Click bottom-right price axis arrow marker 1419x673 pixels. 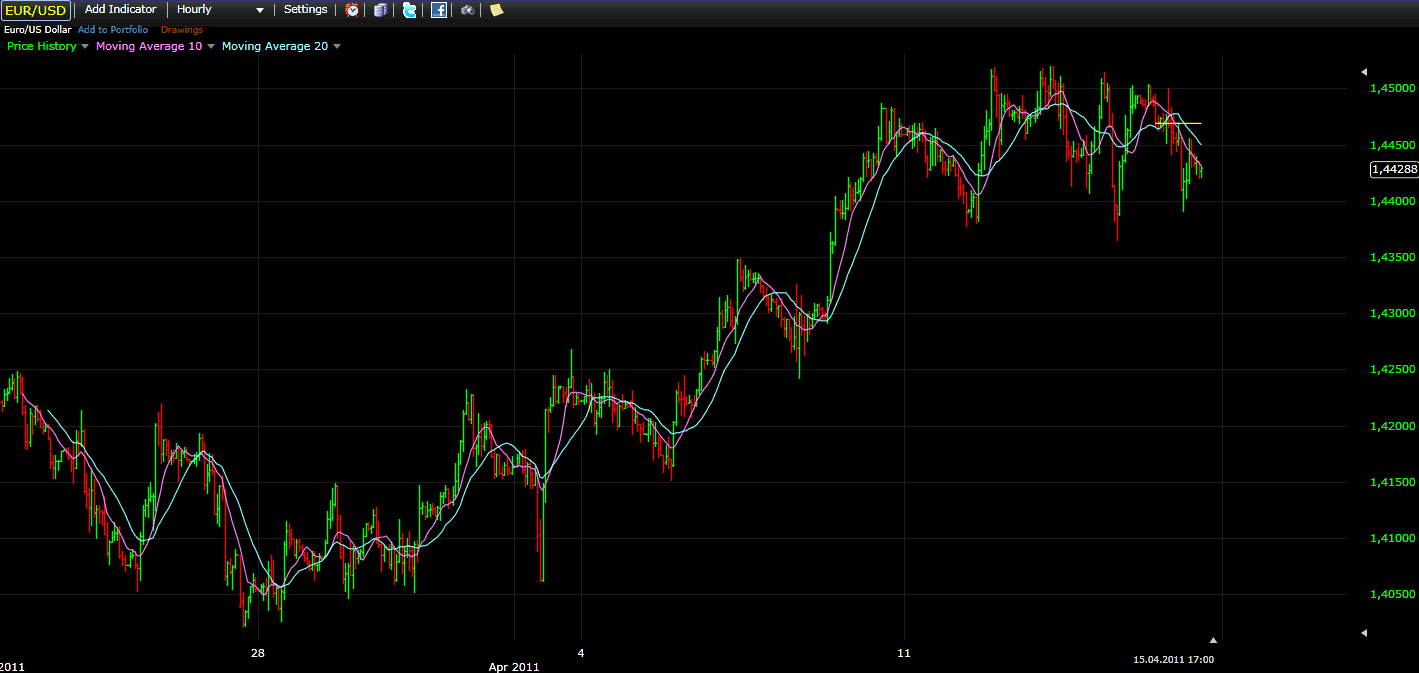(1363, 633)
